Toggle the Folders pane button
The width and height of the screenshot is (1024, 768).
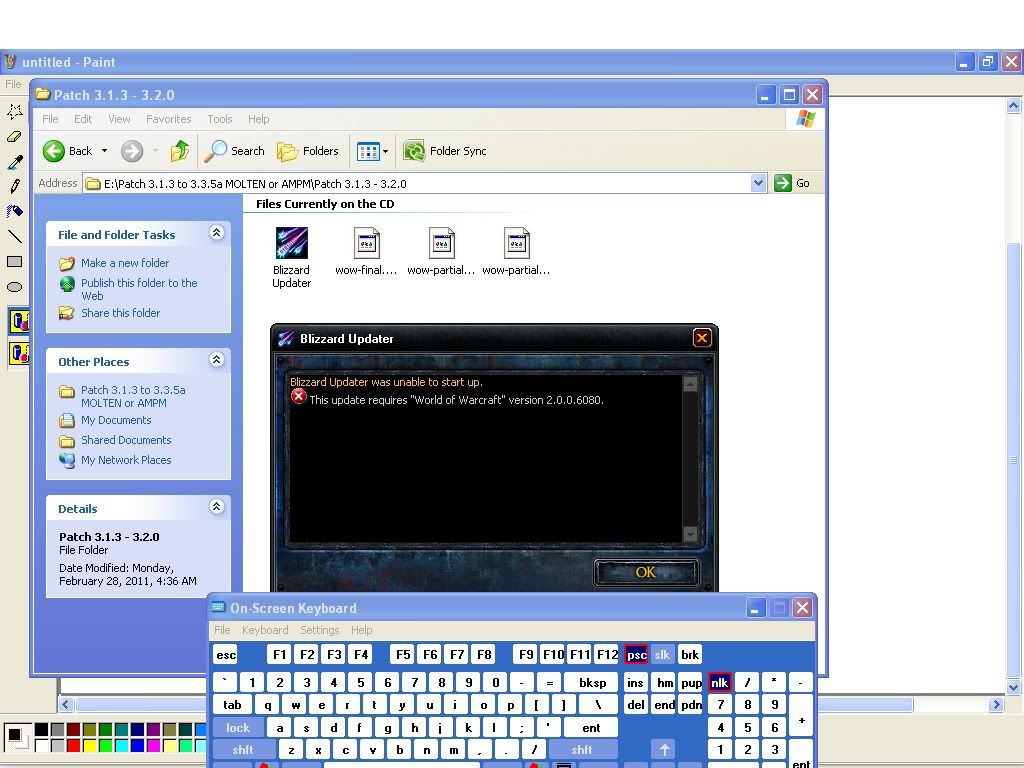(x=308, y=151)
